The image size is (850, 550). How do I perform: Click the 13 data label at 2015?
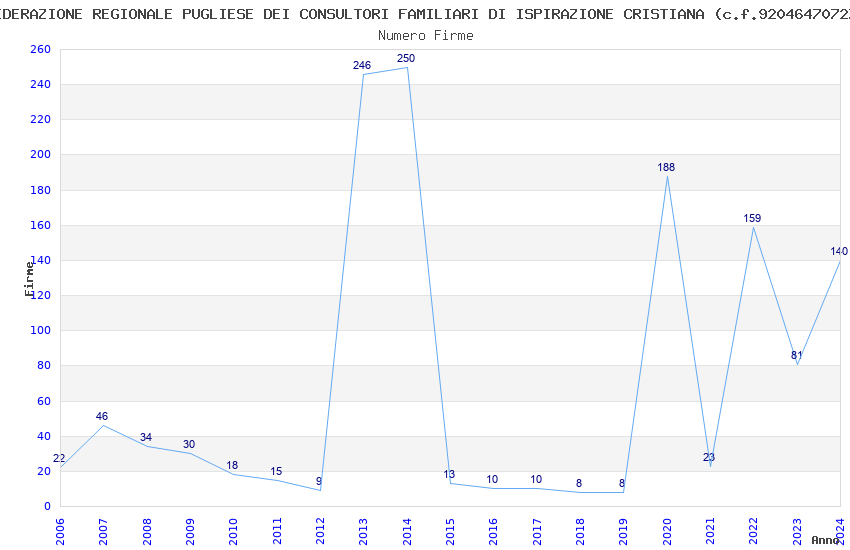tap(449, 474)
